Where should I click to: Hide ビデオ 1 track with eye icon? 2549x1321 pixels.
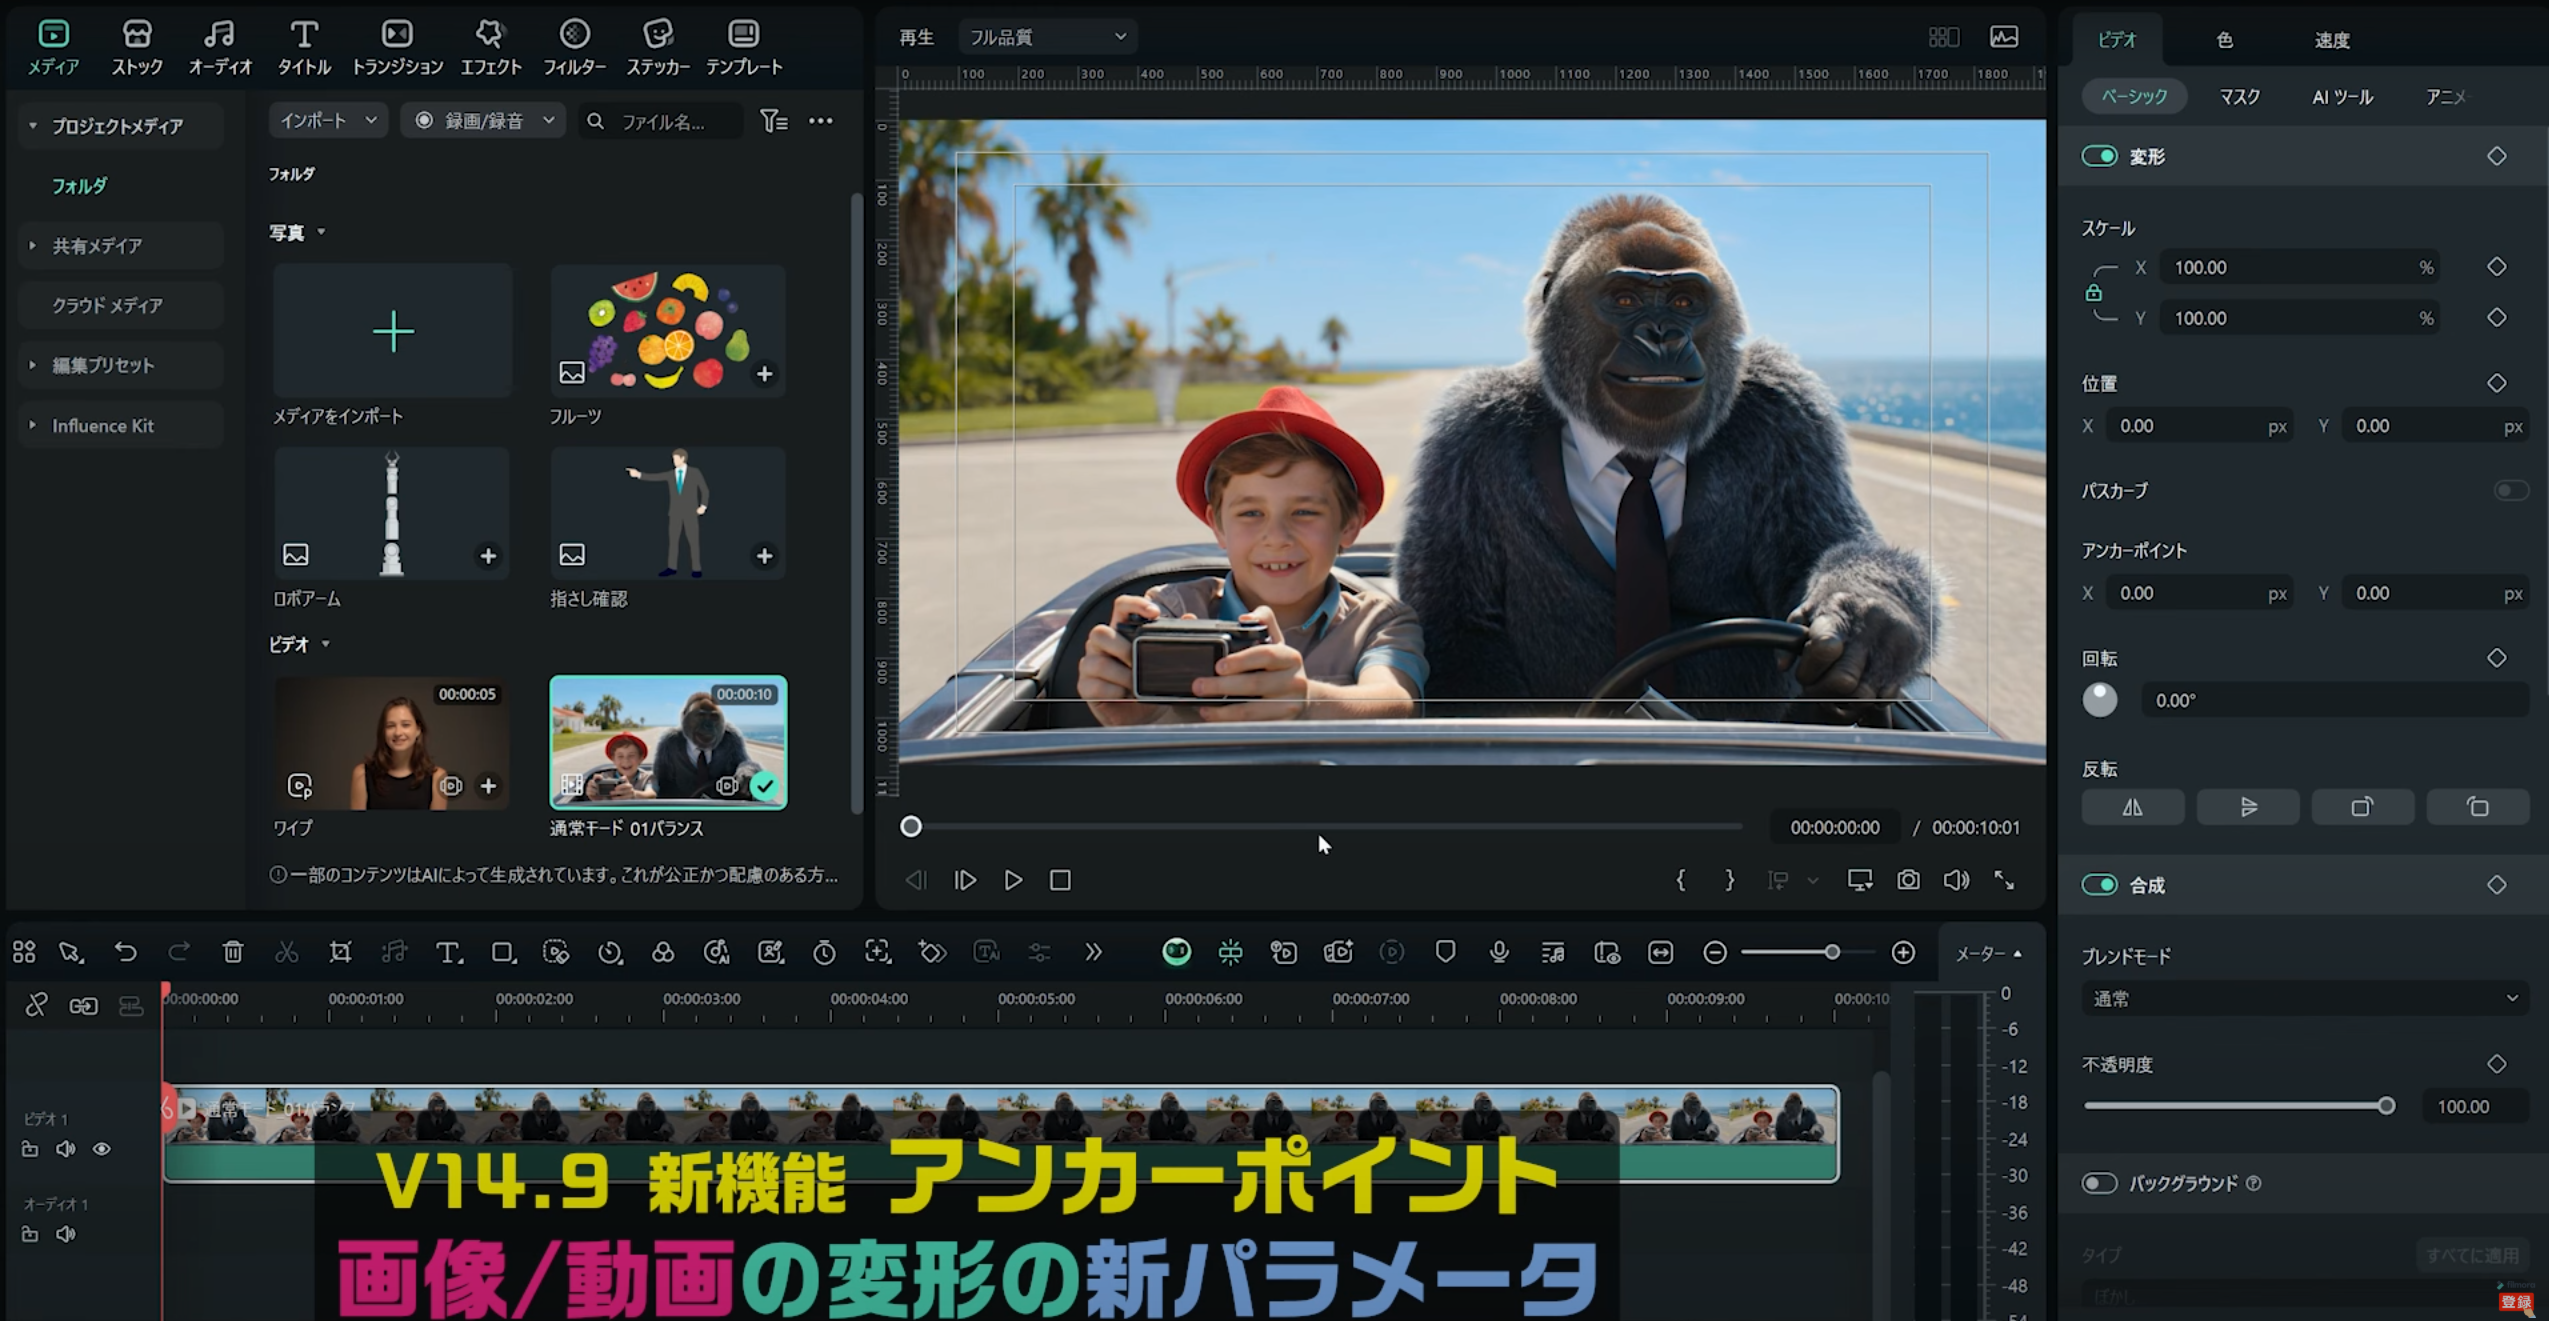[x=102, y=1149]
